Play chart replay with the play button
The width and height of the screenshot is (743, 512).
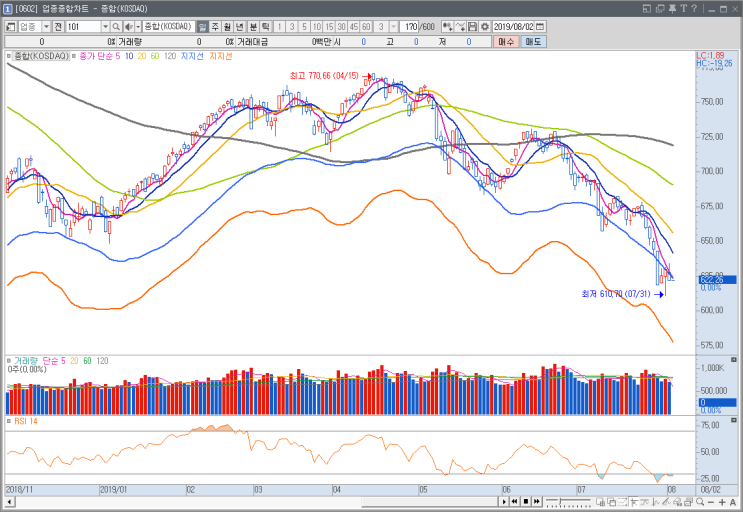click(504, 502)
